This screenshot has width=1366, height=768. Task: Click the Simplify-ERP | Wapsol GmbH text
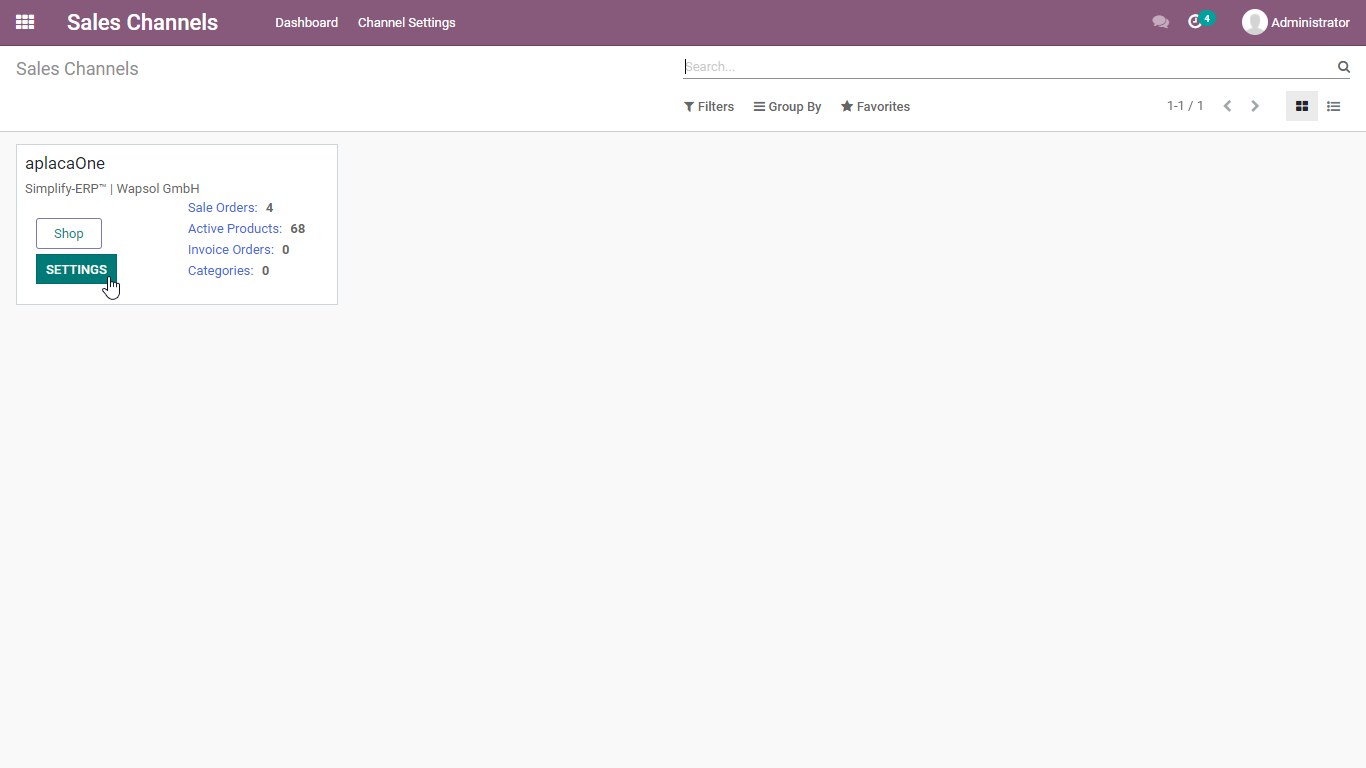tap(112, 188)
